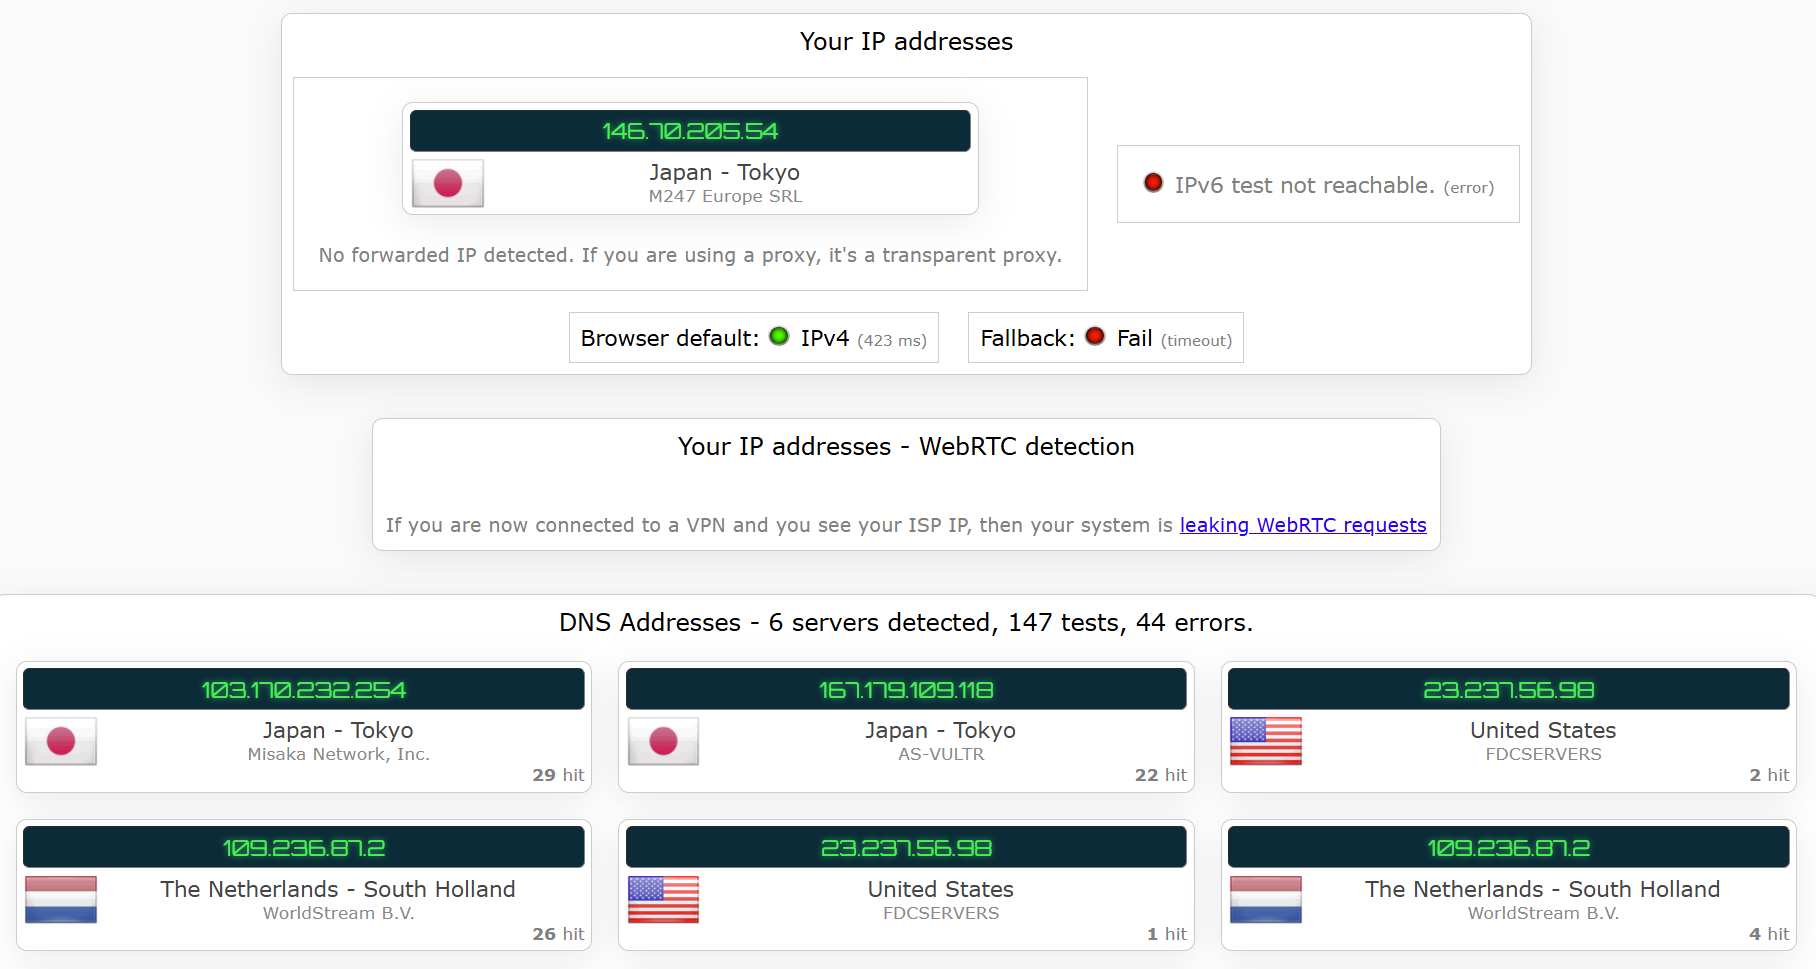This screenshot has height=969, width=1816.
Task: Select DNS server address 167.179.109.118
Action: (x=906, y=690)
